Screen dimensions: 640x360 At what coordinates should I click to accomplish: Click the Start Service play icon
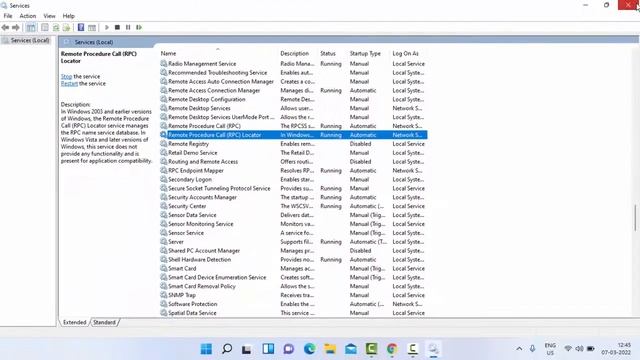[107, 27]
